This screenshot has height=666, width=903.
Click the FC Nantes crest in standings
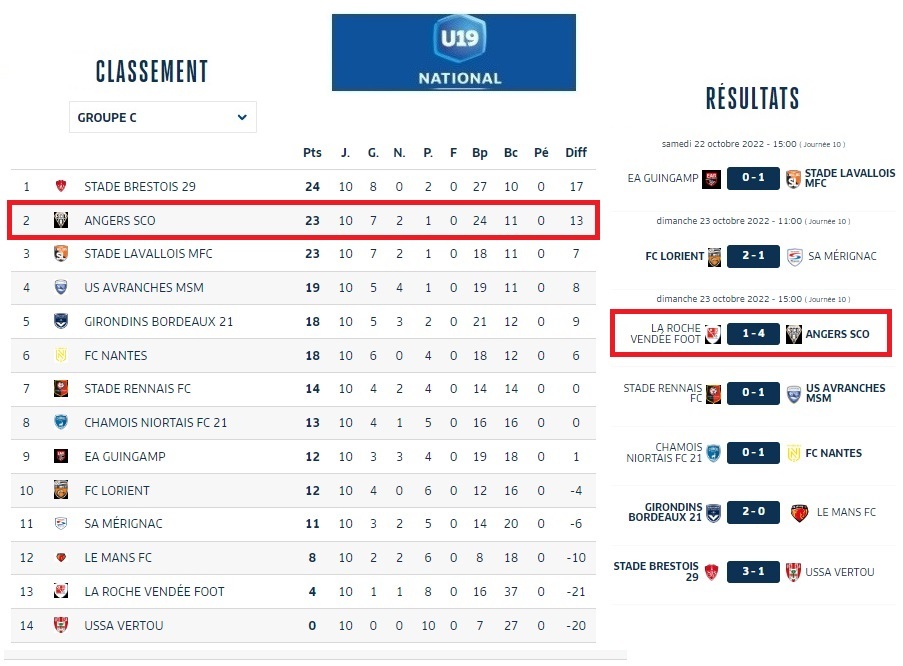click(61, 355)
